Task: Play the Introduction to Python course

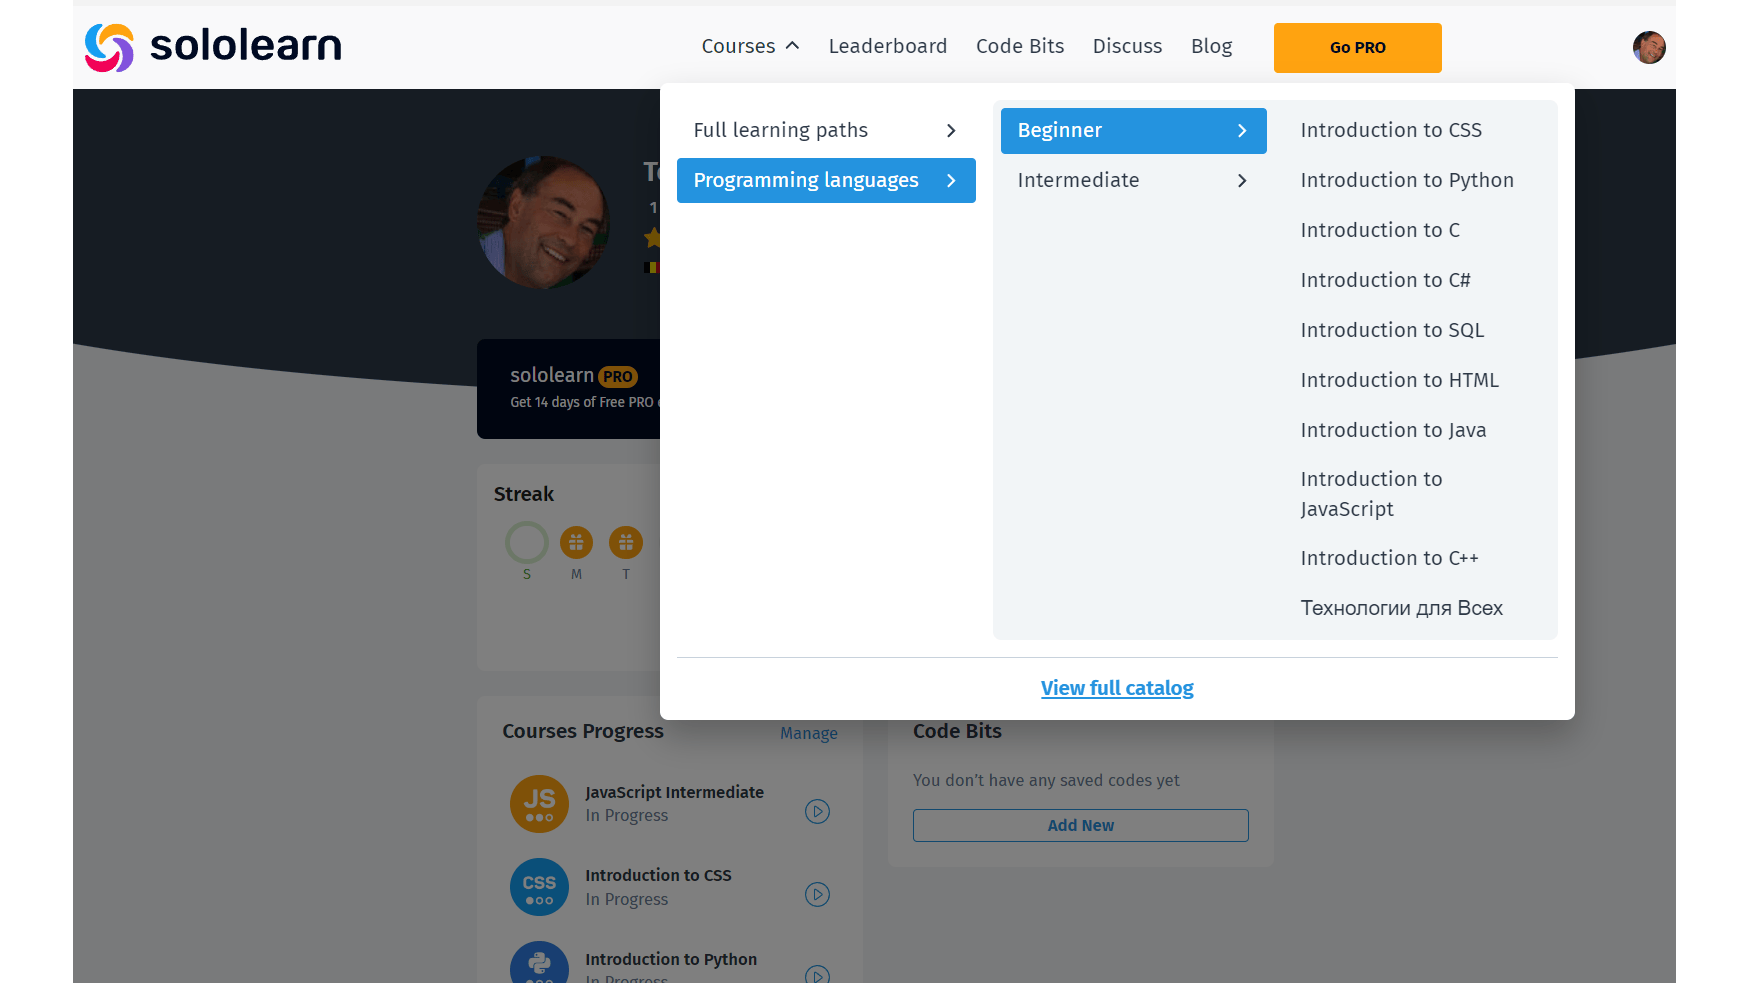Action: pos(817,974)
